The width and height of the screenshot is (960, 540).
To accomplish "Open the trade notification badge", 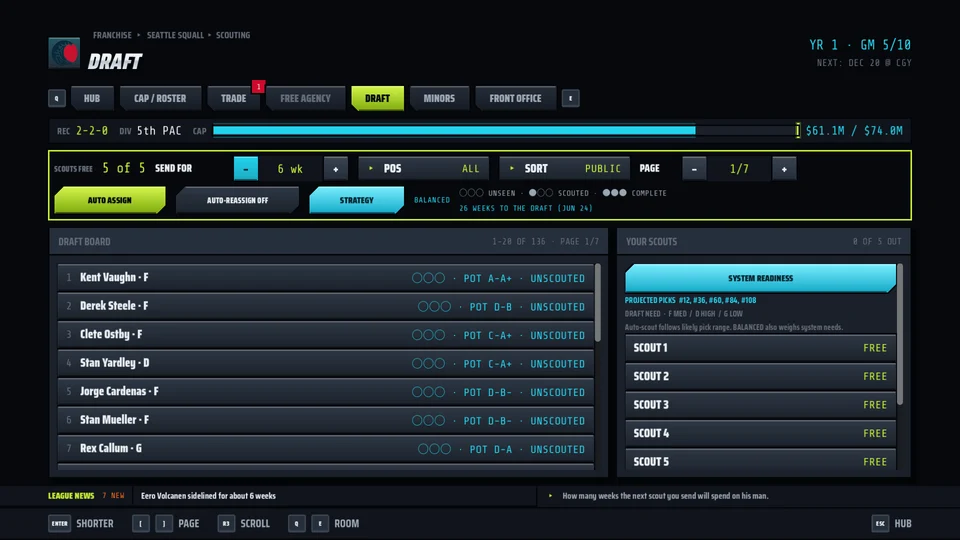I will click(x=258, y=86).
